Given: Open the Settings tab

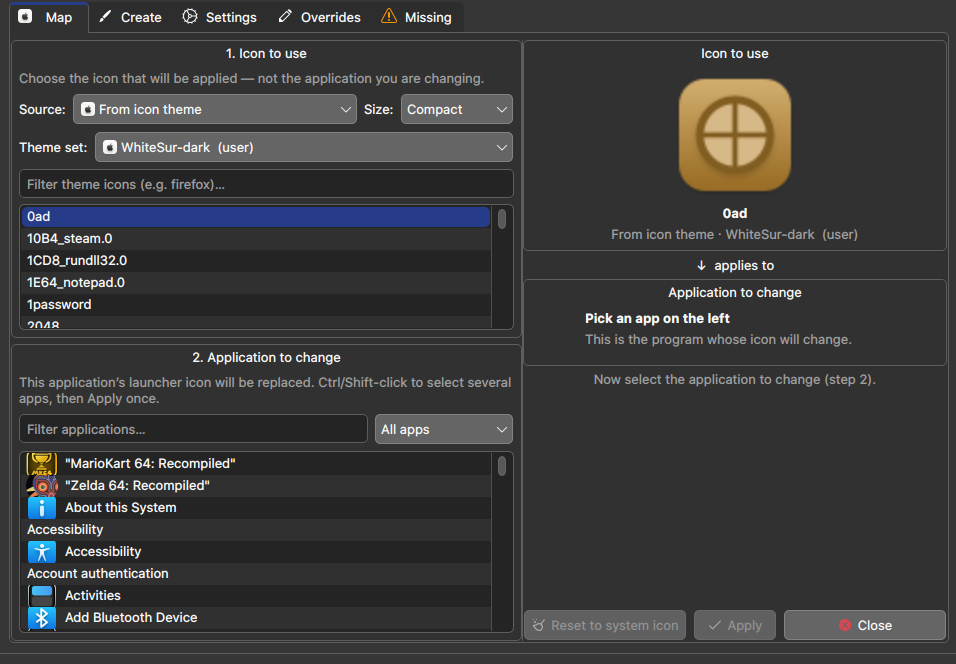Looking at the screenshot, I should pyautogui.click(x=220, y=17).
